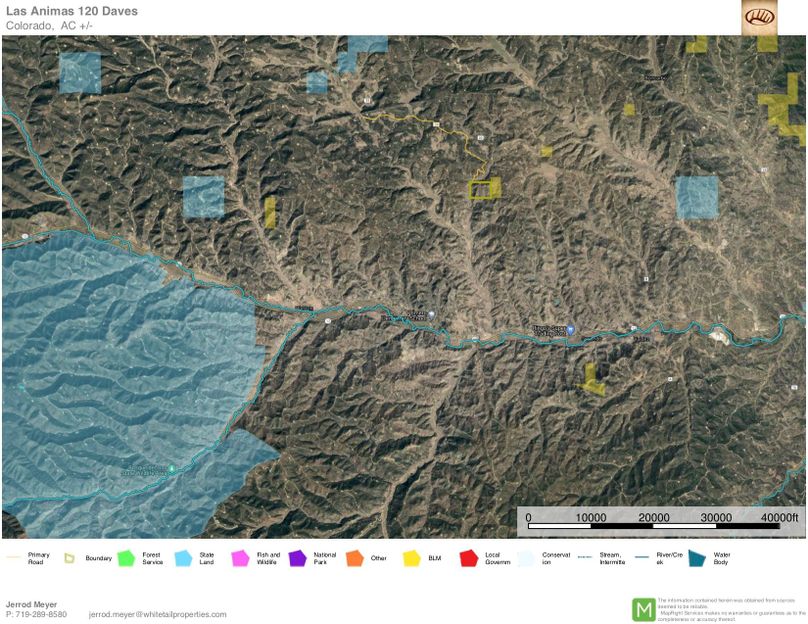
Task: Click the Las Animas 120 Daves title
Action: point(72,11)
